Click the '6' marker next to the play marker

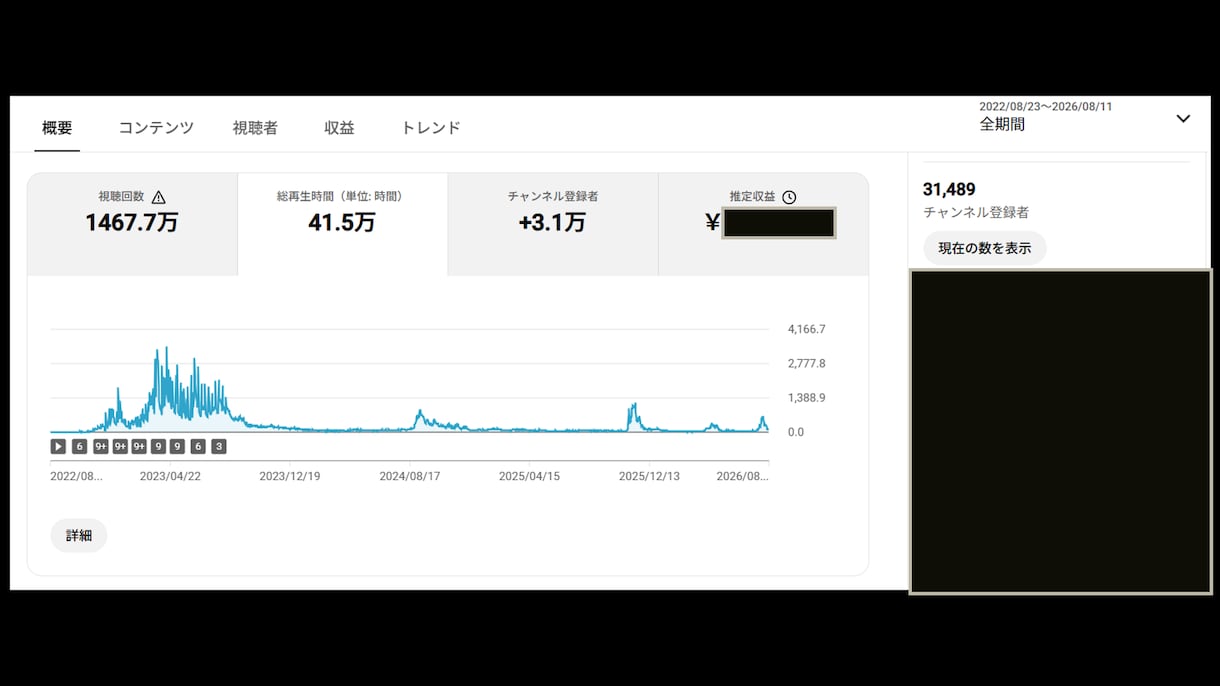(x=79, y=446)
